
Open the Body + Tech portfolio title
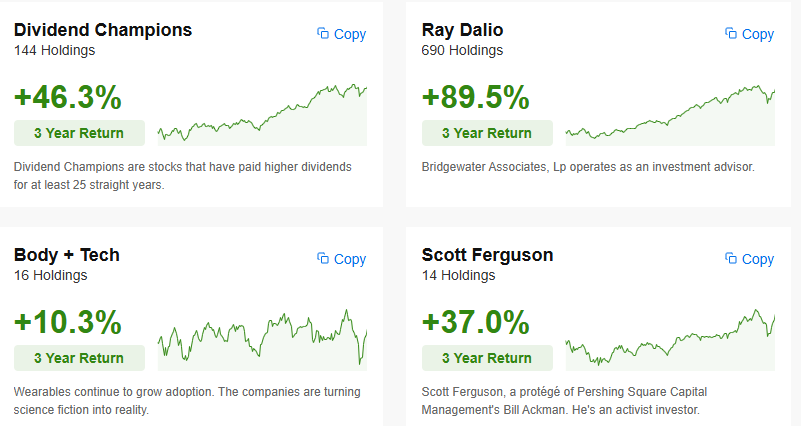pyautogui.click(x=66, y=254)
